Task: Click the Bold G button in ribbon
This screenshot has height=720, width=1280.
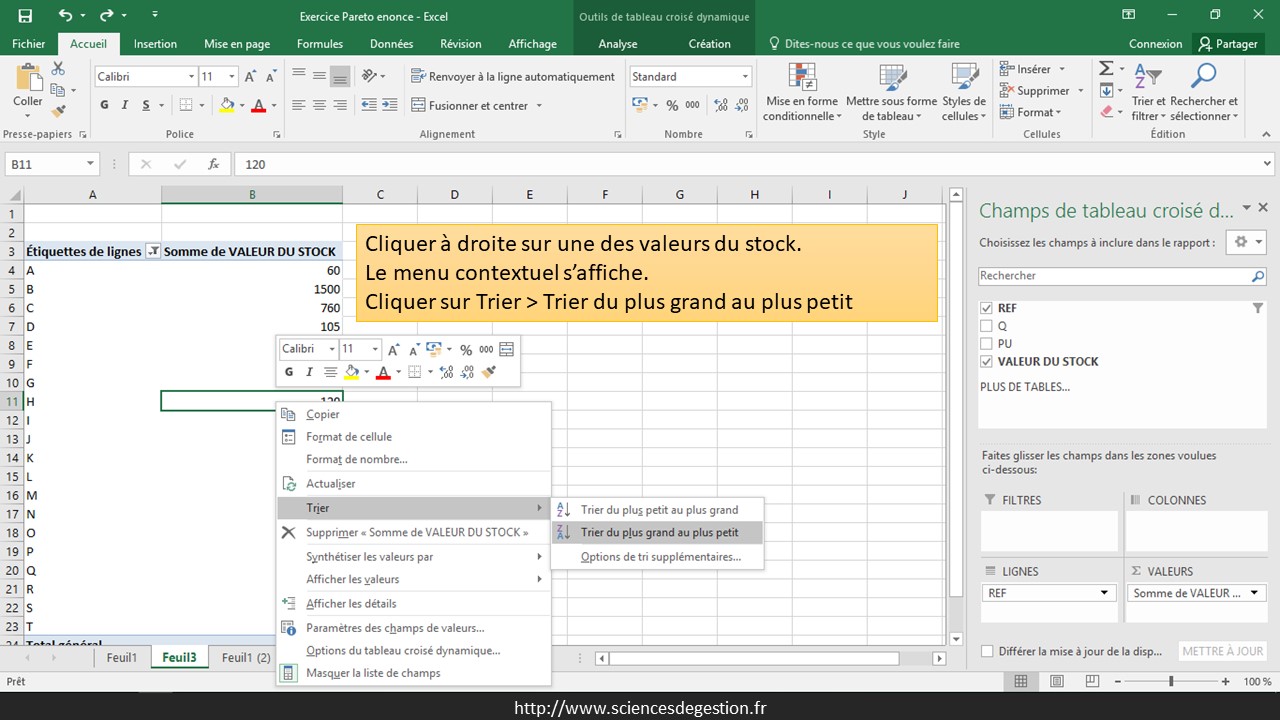Action: tap(104, 105)
